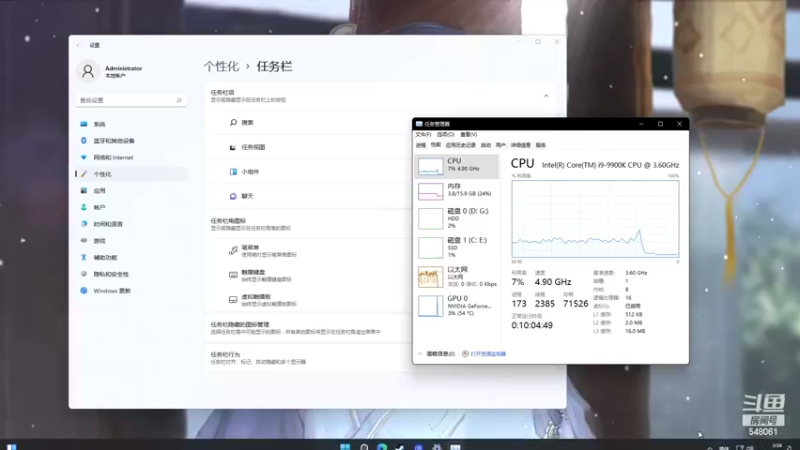Screen dimensions: 800x450
Task: Click the 聊天 (Chat) item row
Action: [309, 196]
